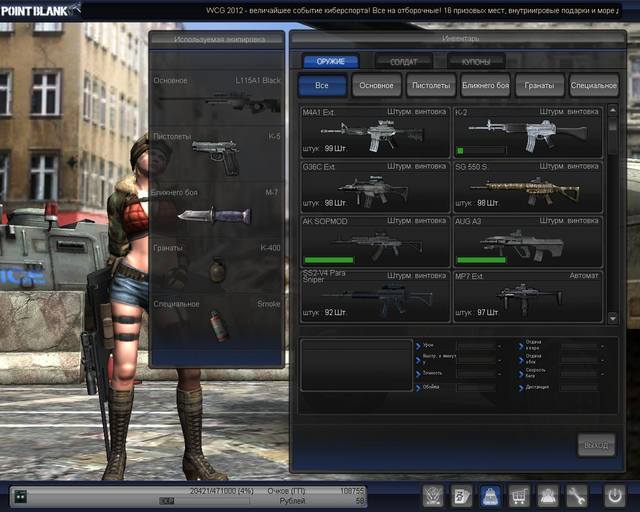Click the scroll up arrow of inventory list

point(613,110)
